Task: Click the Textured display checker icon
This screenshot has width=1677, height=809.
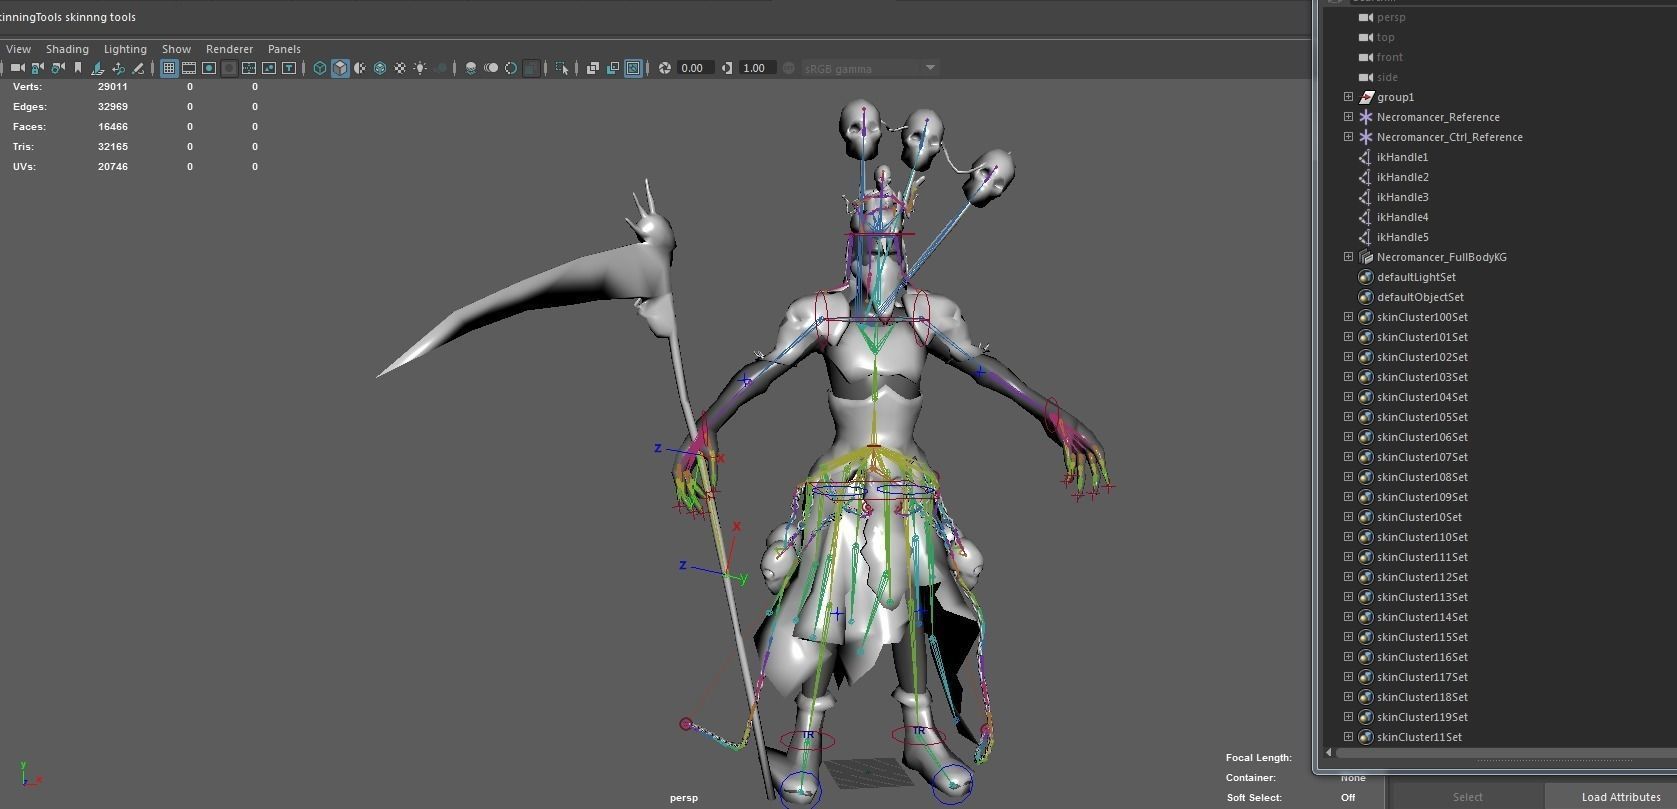Action: coord(400,68)
